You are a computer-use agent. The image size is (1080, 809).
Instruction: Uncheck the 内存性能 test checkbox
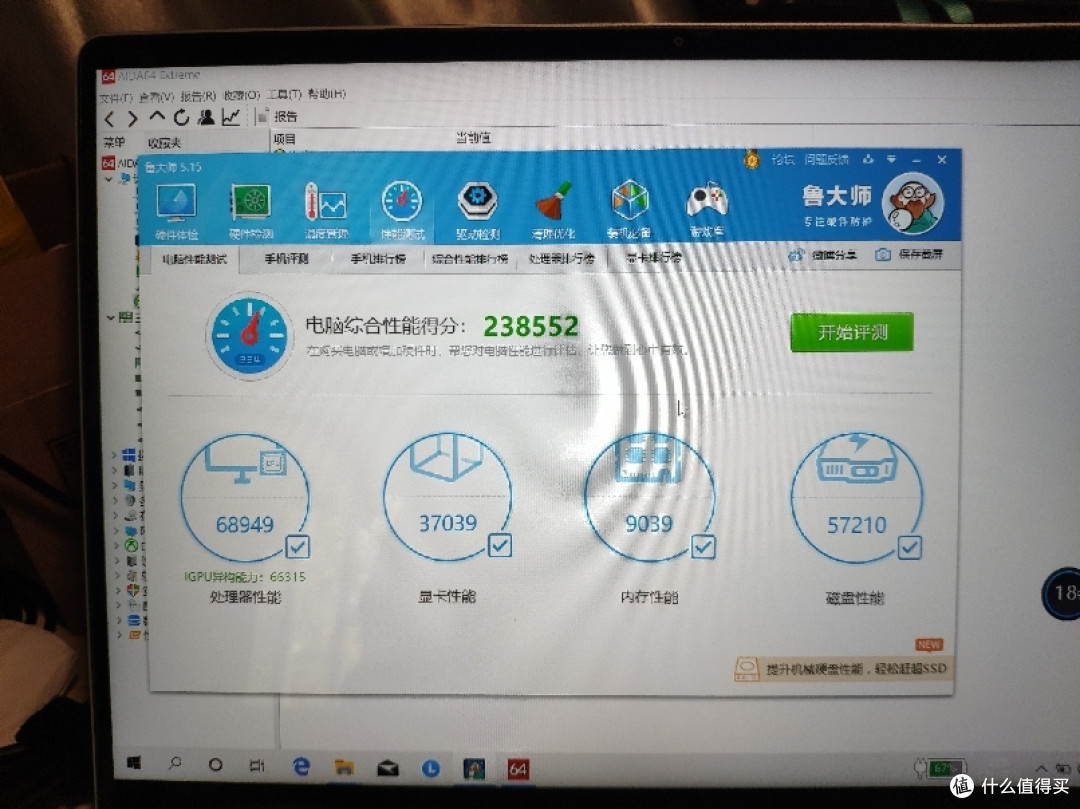(703, 547)
